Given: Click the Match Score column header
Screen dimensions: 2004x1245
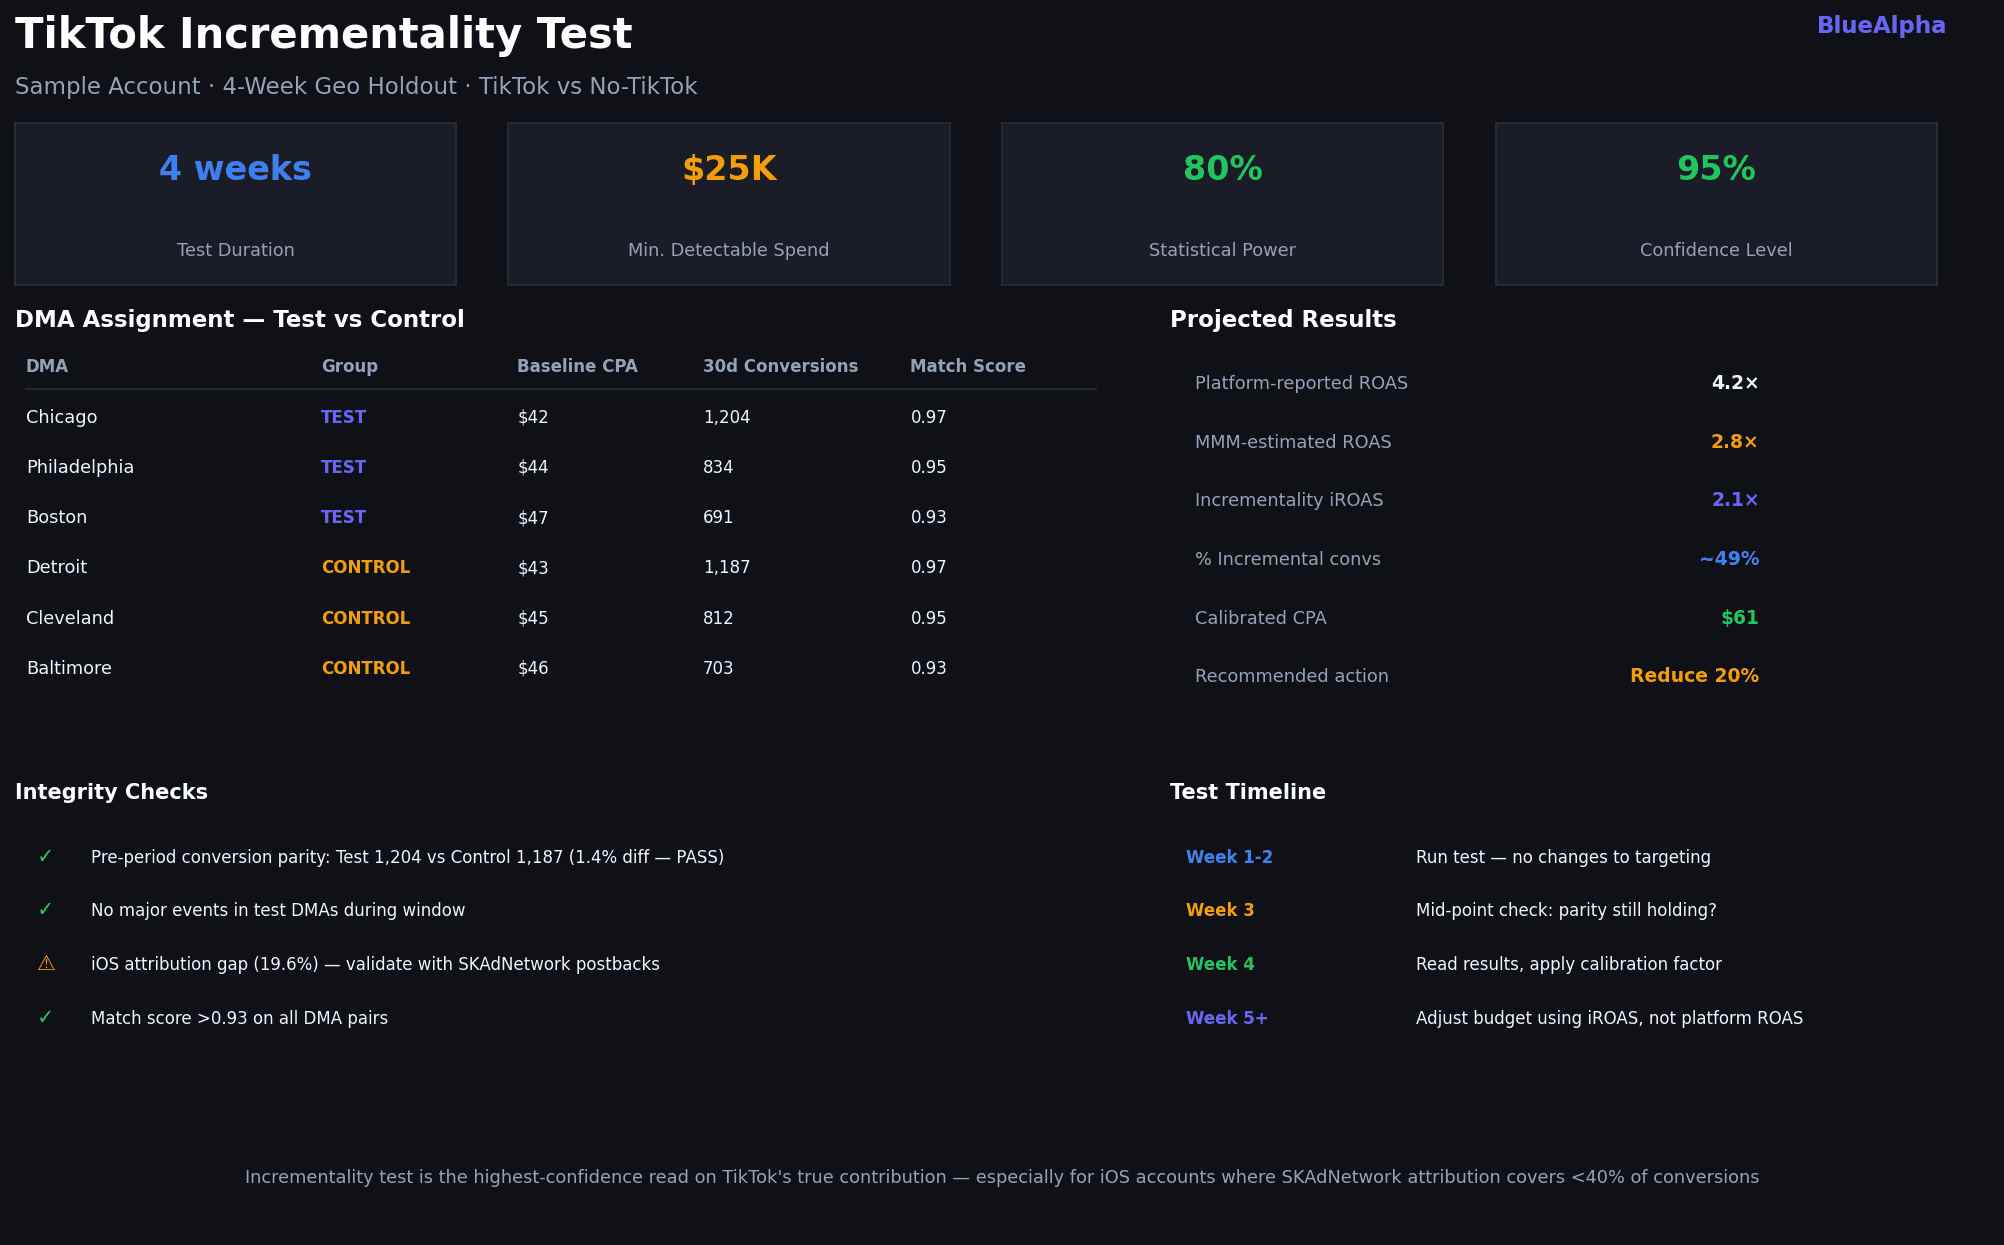Looking at the screenshot, I should tap(967, 366).
